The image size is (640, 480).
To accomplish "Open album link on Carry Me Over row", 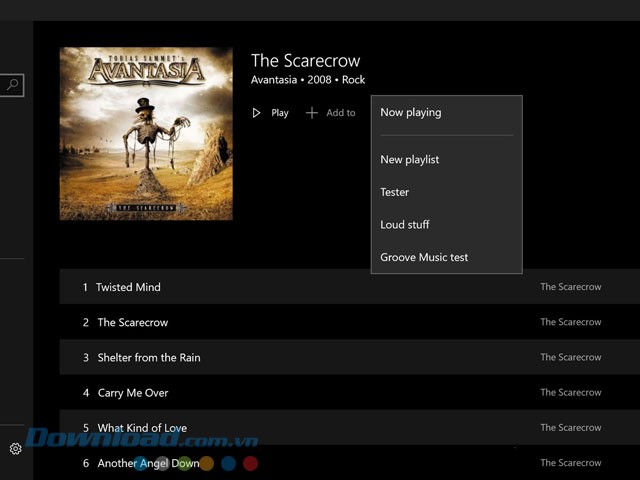I will [x=571, y=393].
